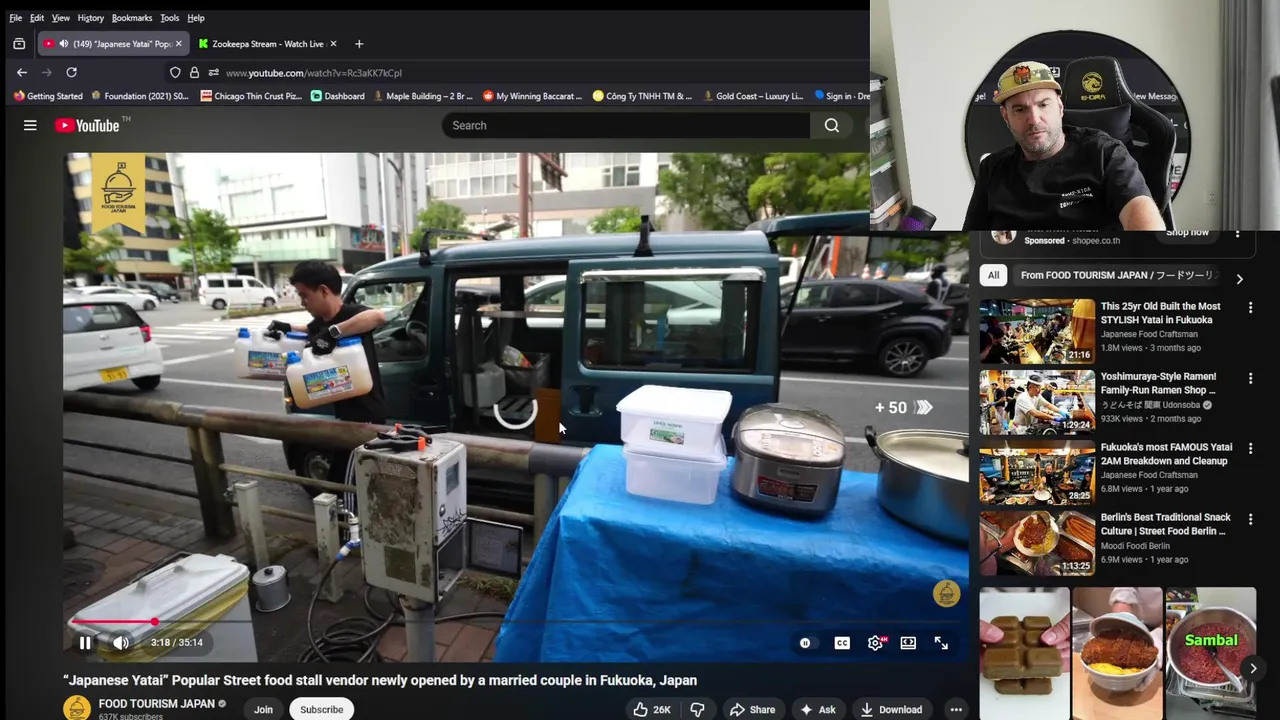
Task: Open the Firefox View tab list icon
Action: (x=18, y=44)
